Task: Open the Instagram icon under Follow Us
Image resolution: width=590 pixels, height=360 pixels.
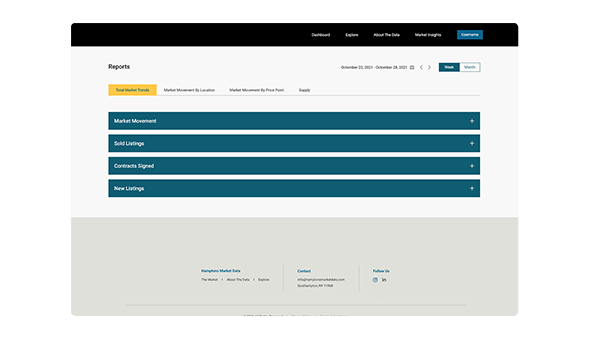Action: [375, 280]
